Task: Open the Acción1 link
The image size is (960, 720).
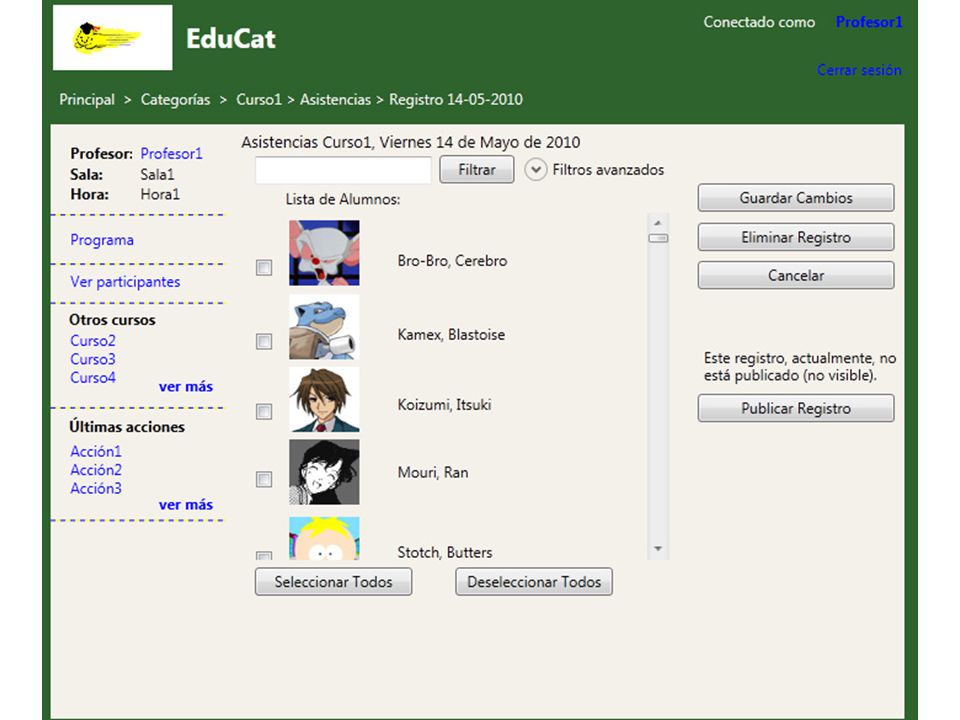Action: [x=96, y=451]
